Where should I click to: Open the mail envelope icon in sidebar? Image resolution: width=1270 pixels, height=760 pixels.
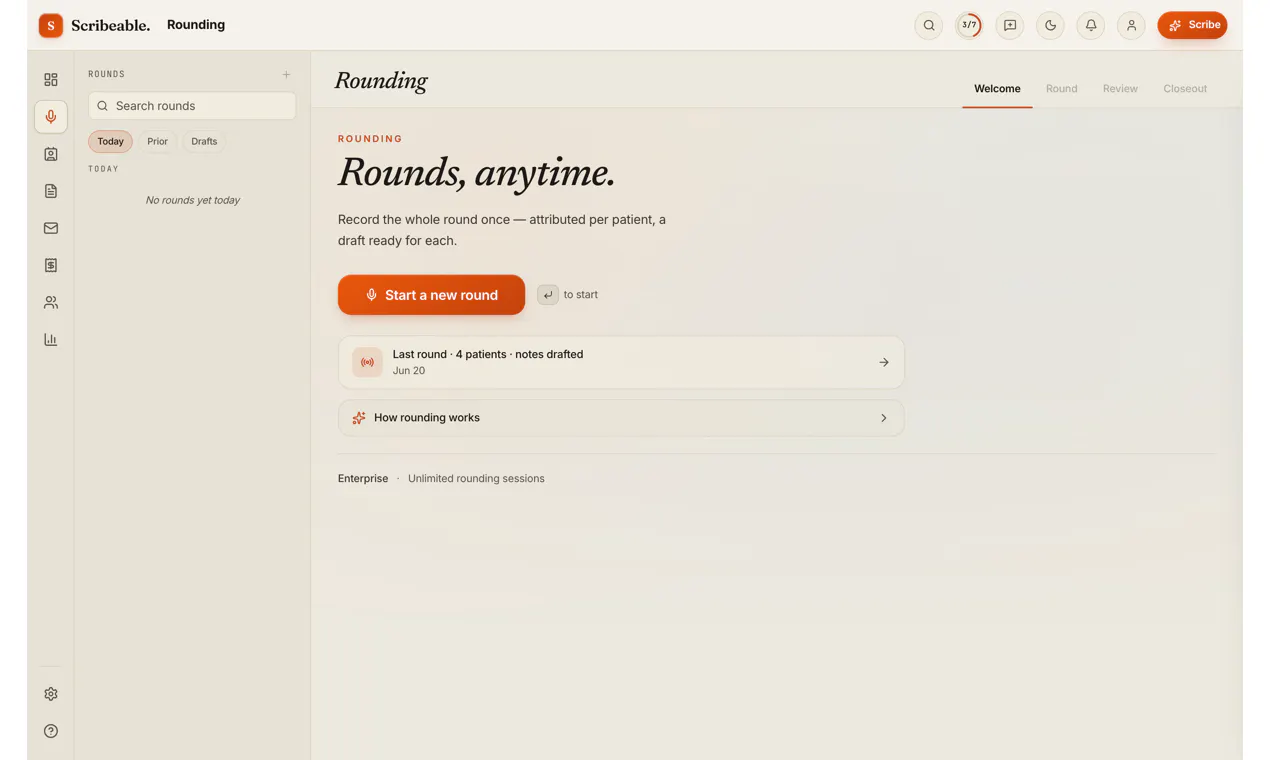click(x=51, y=228)
